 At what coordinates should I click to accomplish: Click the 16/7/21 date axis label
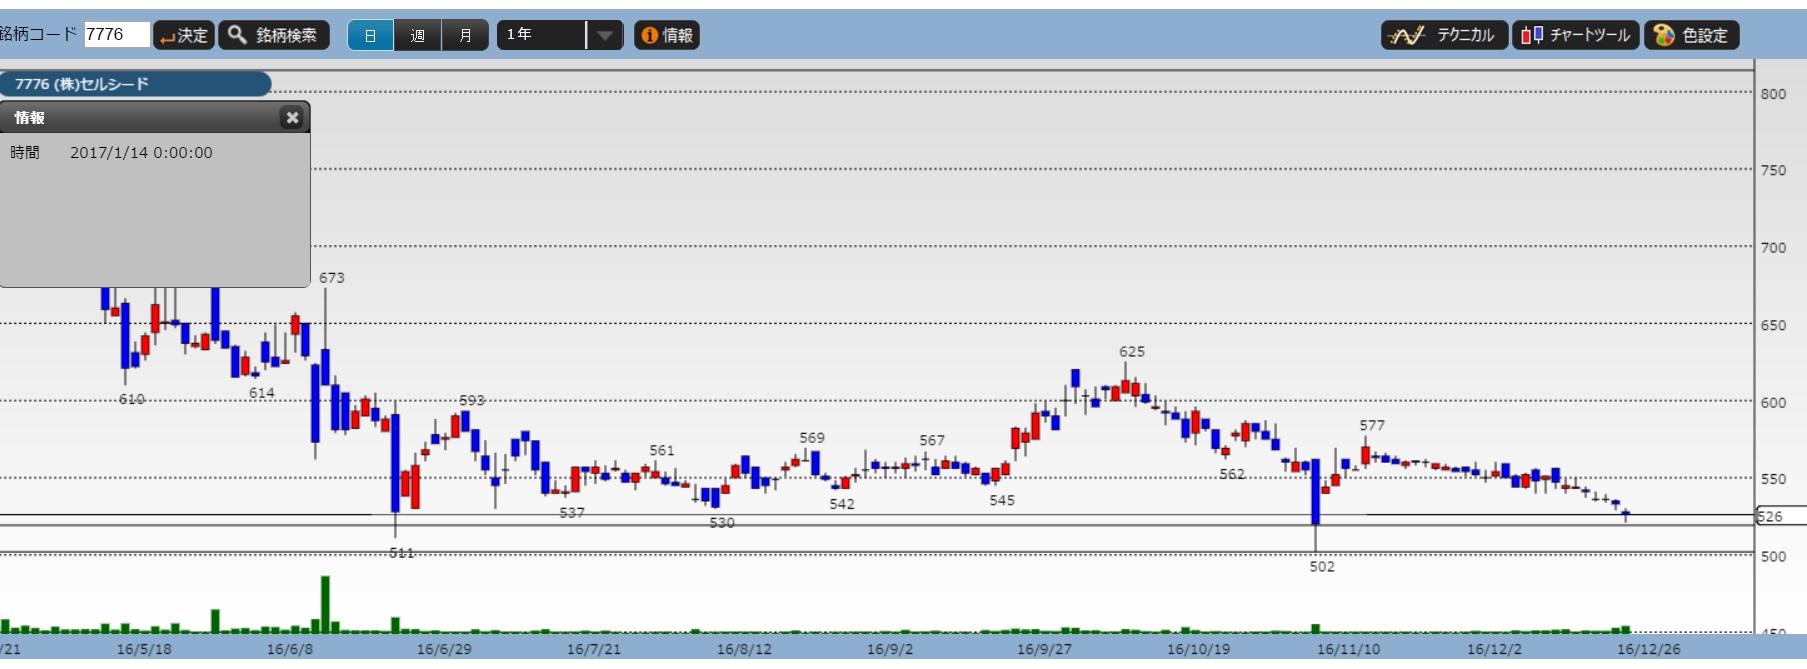point(594,650)
